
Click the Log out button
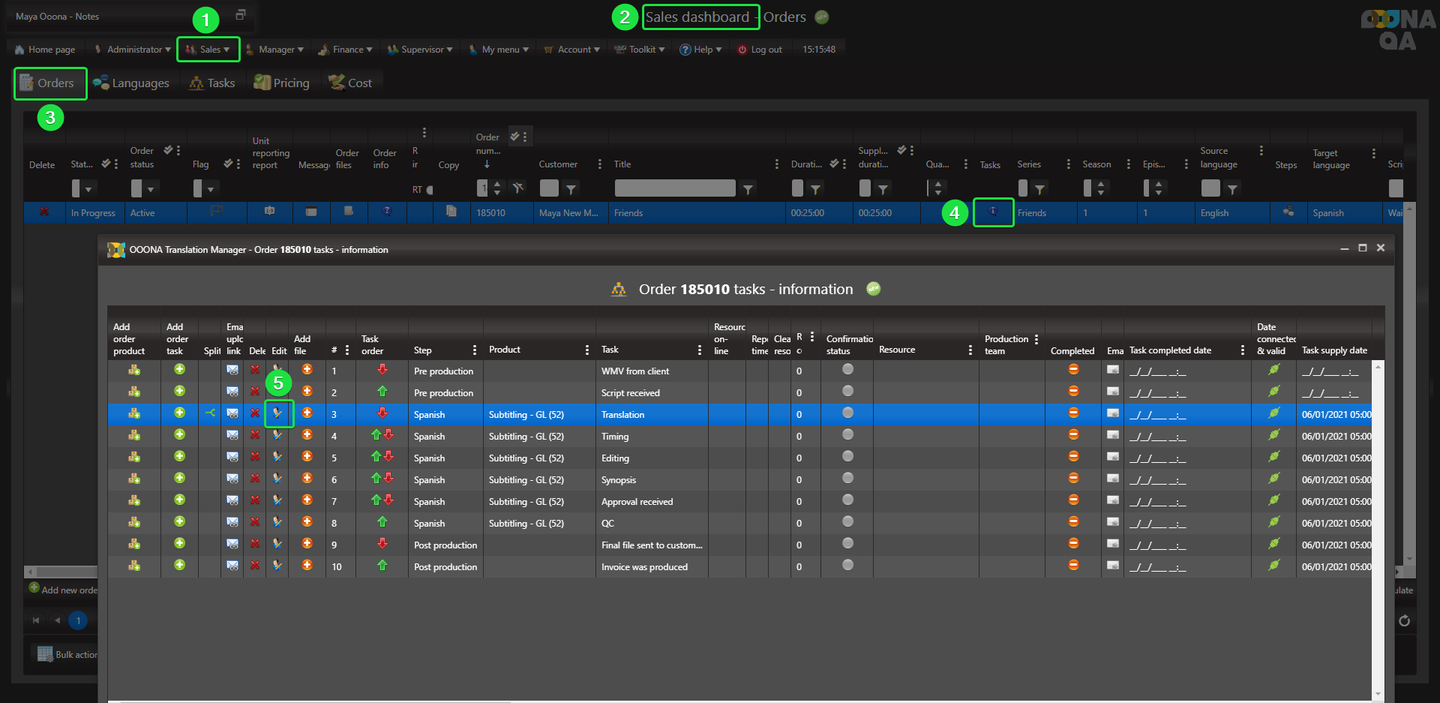tap(760, 49)
